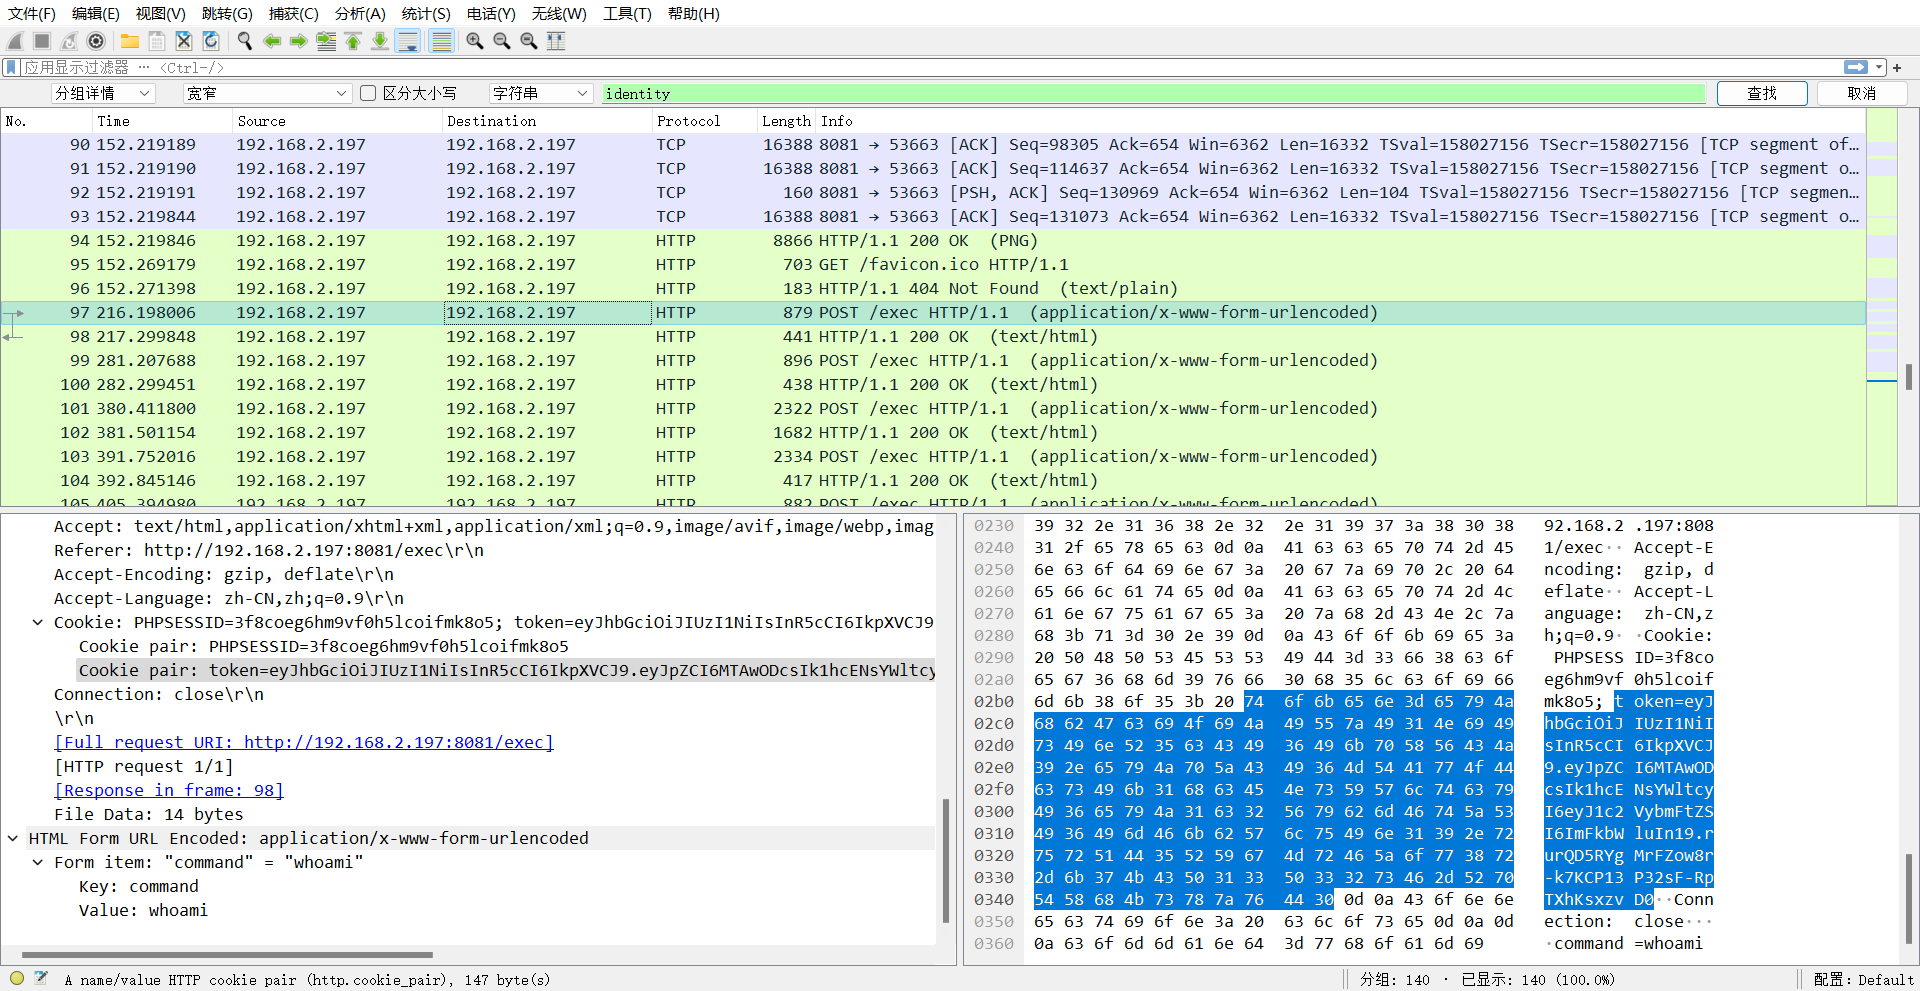Open 统计(S) menu

[426, 14]
